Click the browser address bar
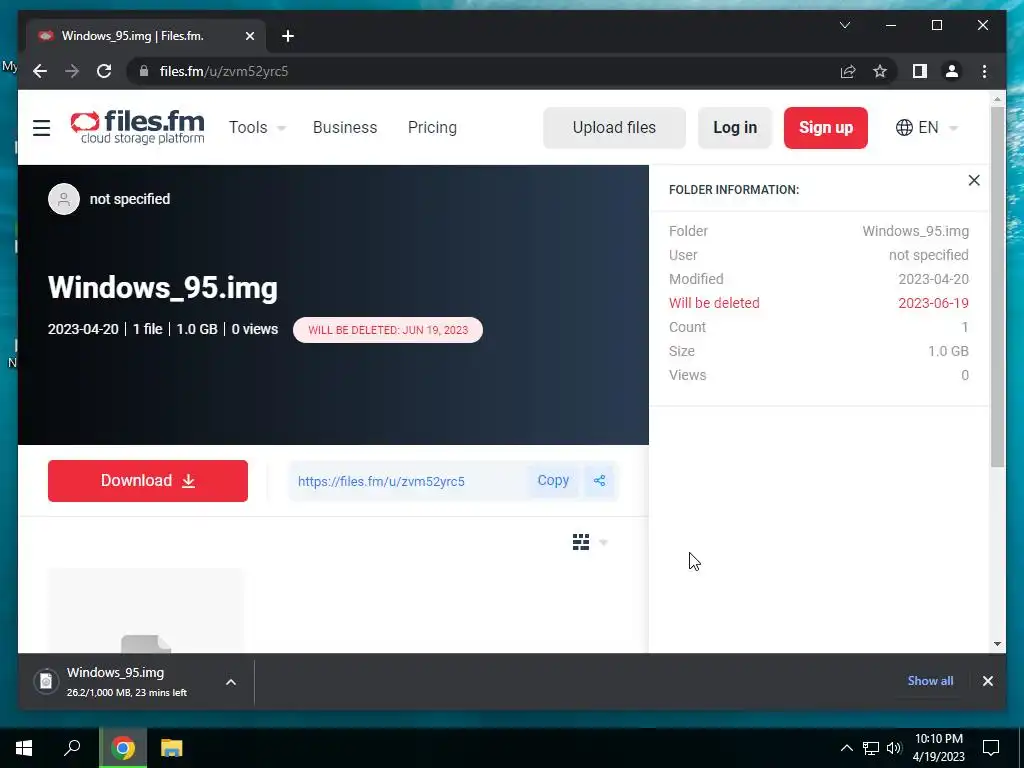The image size is (1024, 768). click(483, 71)
